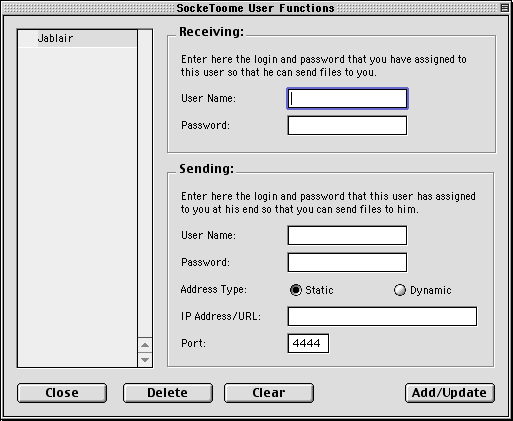Screen dimensions: 513x421
Task: Select Jablair in the user list
Action: (x=77, y=38)
